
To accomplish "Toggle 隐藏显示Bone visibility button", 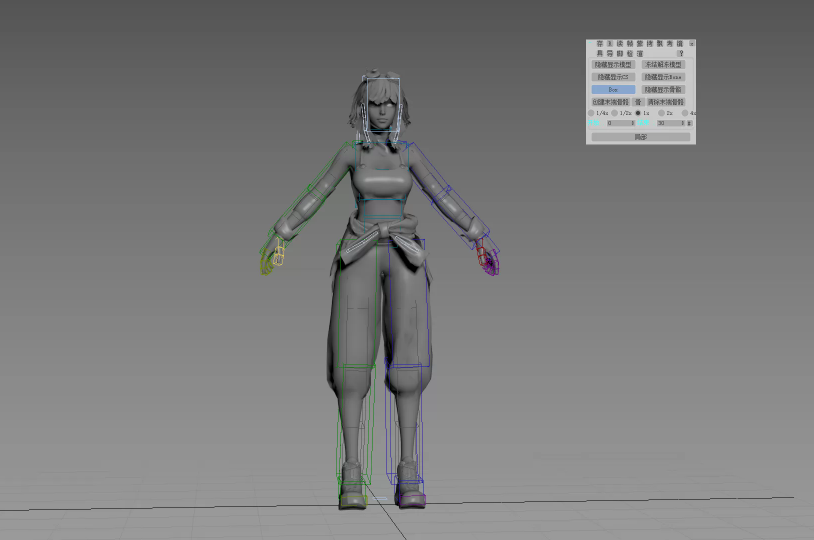I will tap(663, 77).
